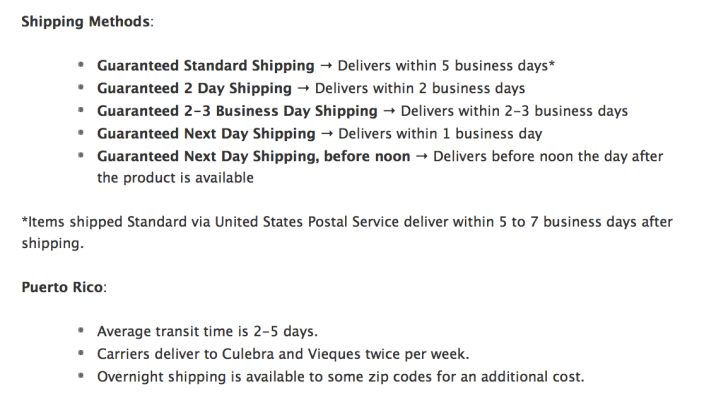Select Guaranteed 2-3 Business Day Shipping label
This screenshot has width=704, height=408.
tap(237, 111)
